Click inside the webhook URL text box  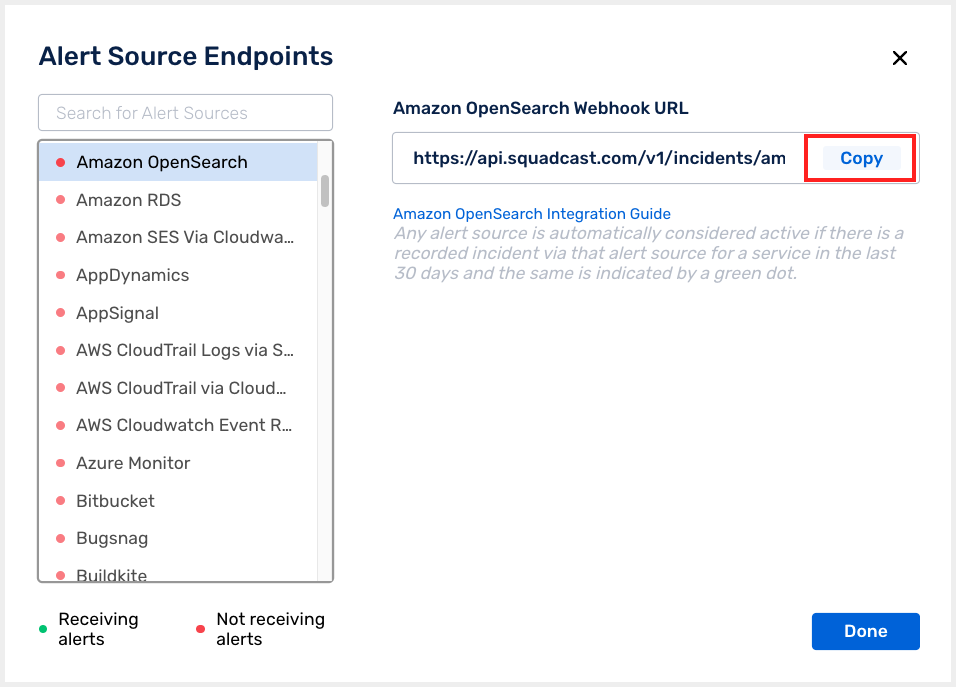(600, 158)
